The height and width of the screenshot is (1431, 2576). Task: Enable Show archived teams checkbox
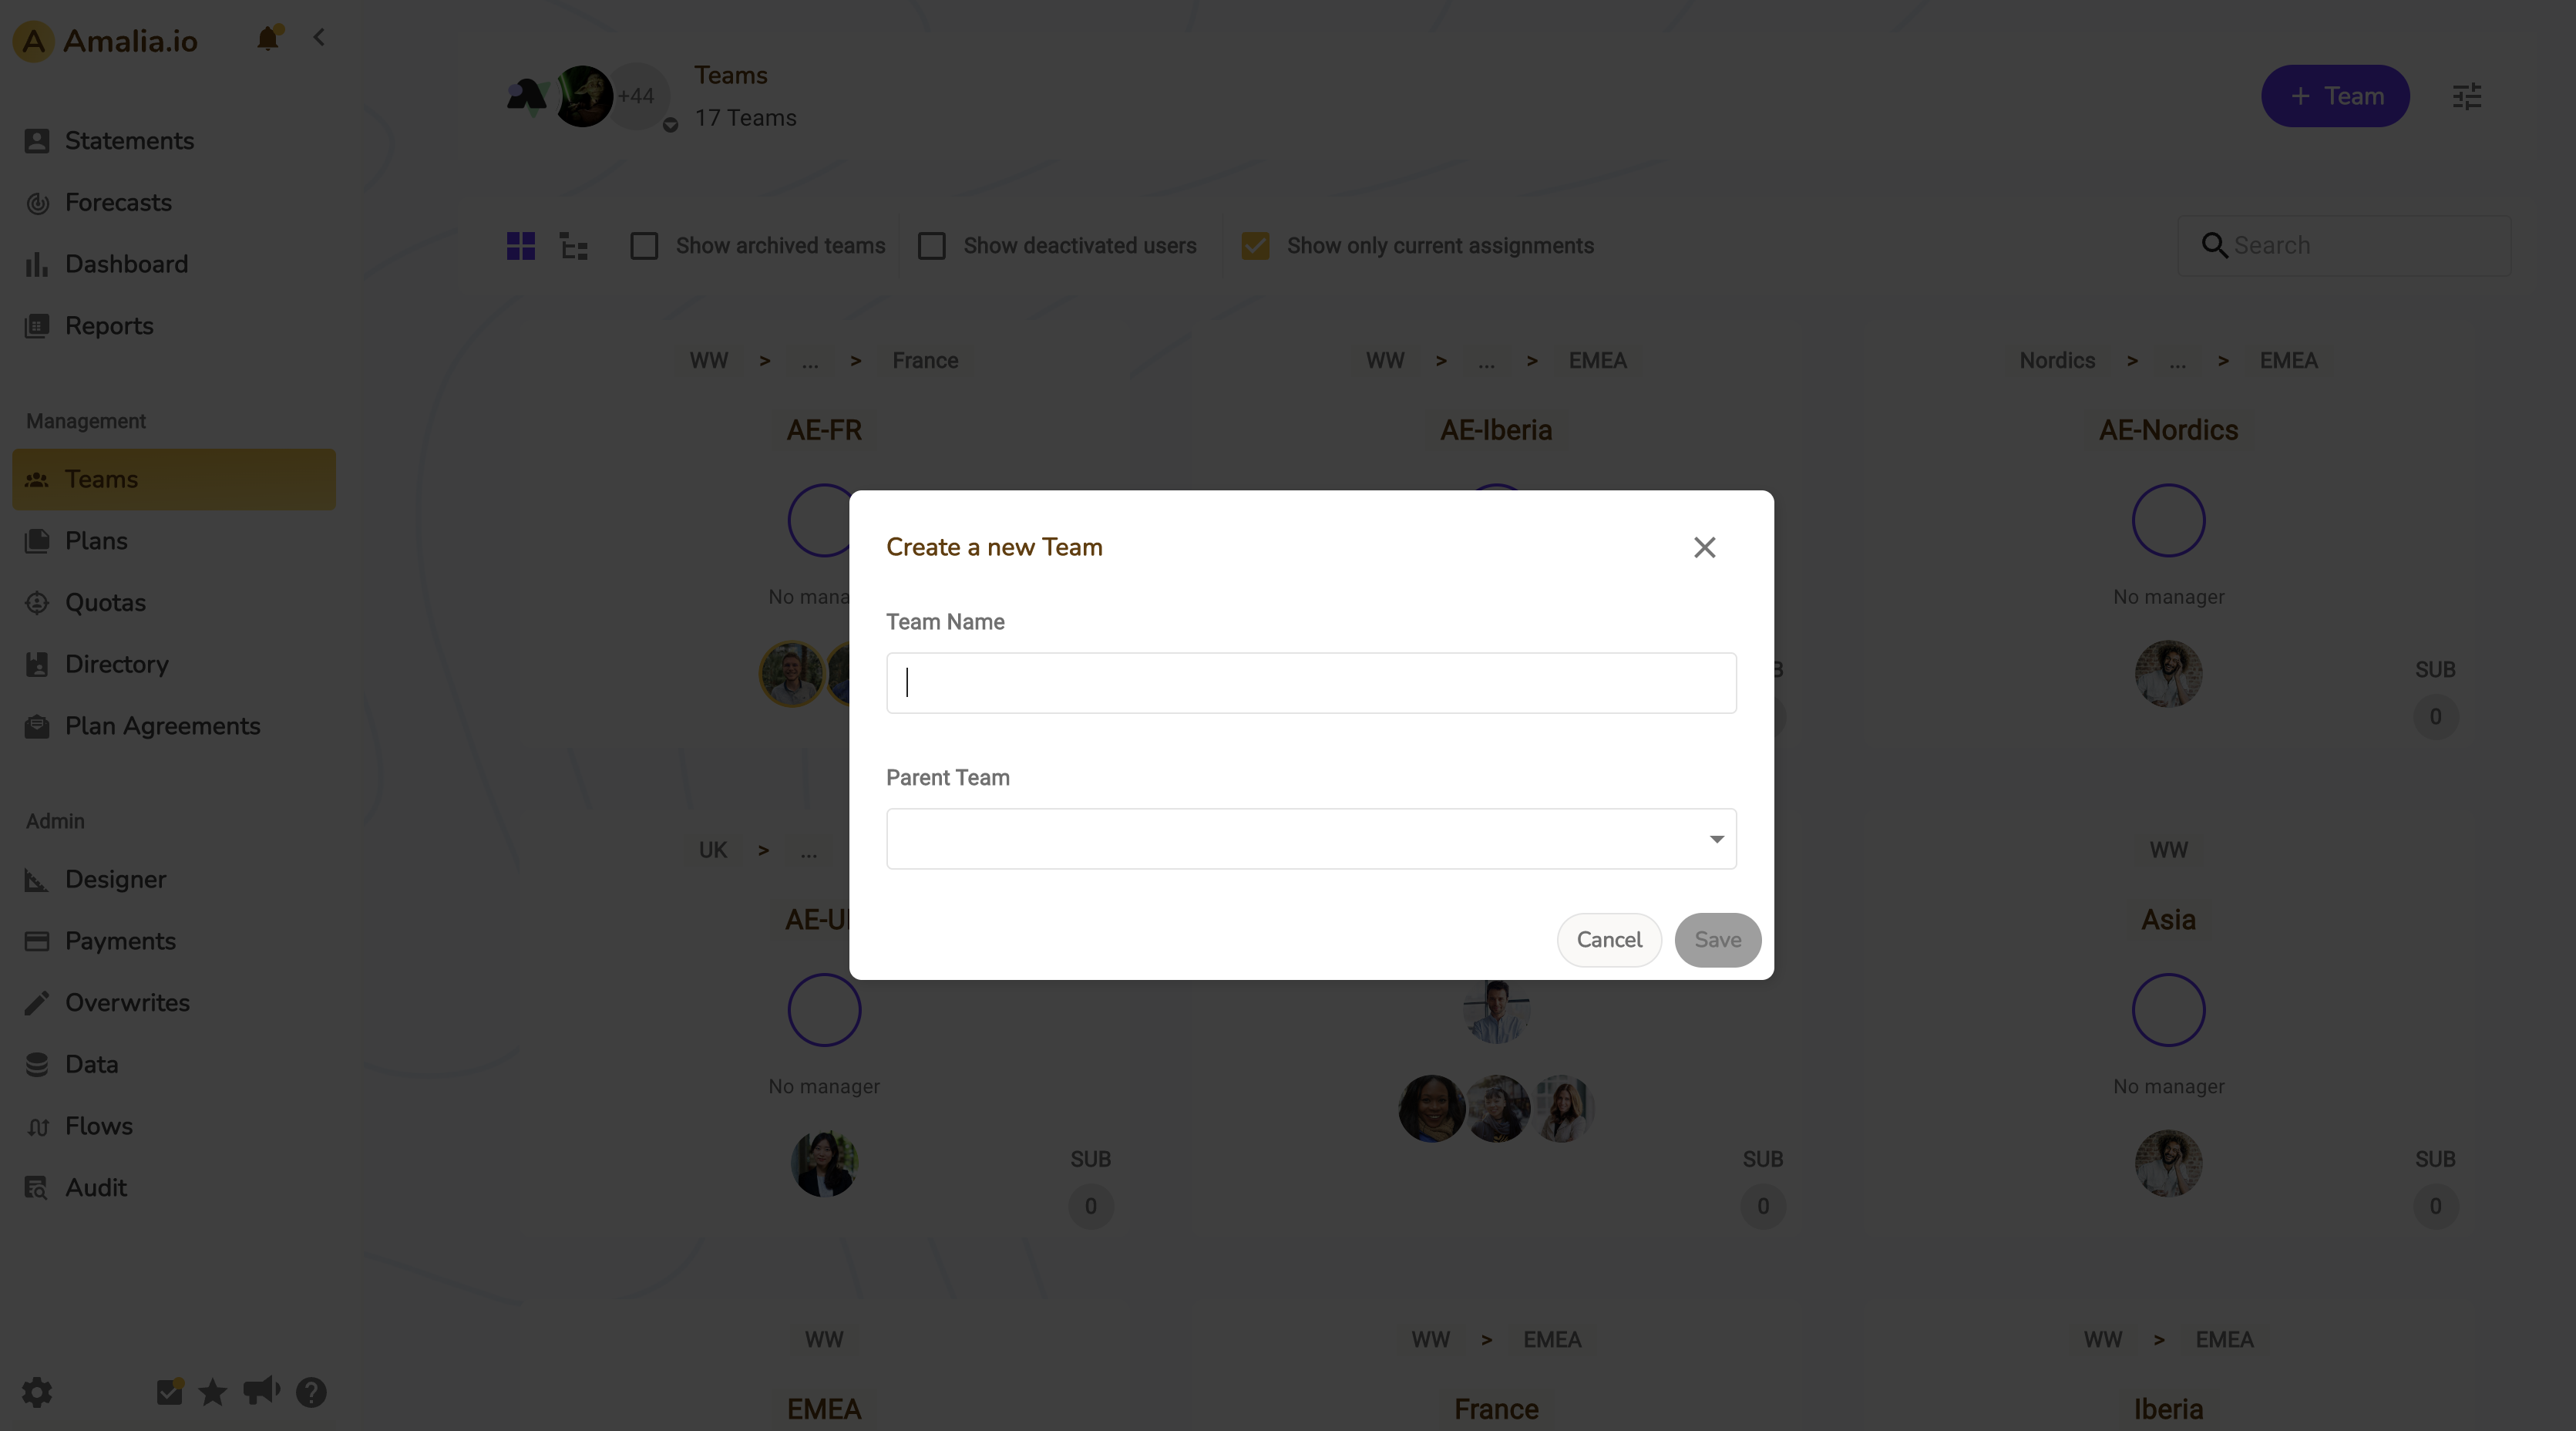tap(644, 246)
